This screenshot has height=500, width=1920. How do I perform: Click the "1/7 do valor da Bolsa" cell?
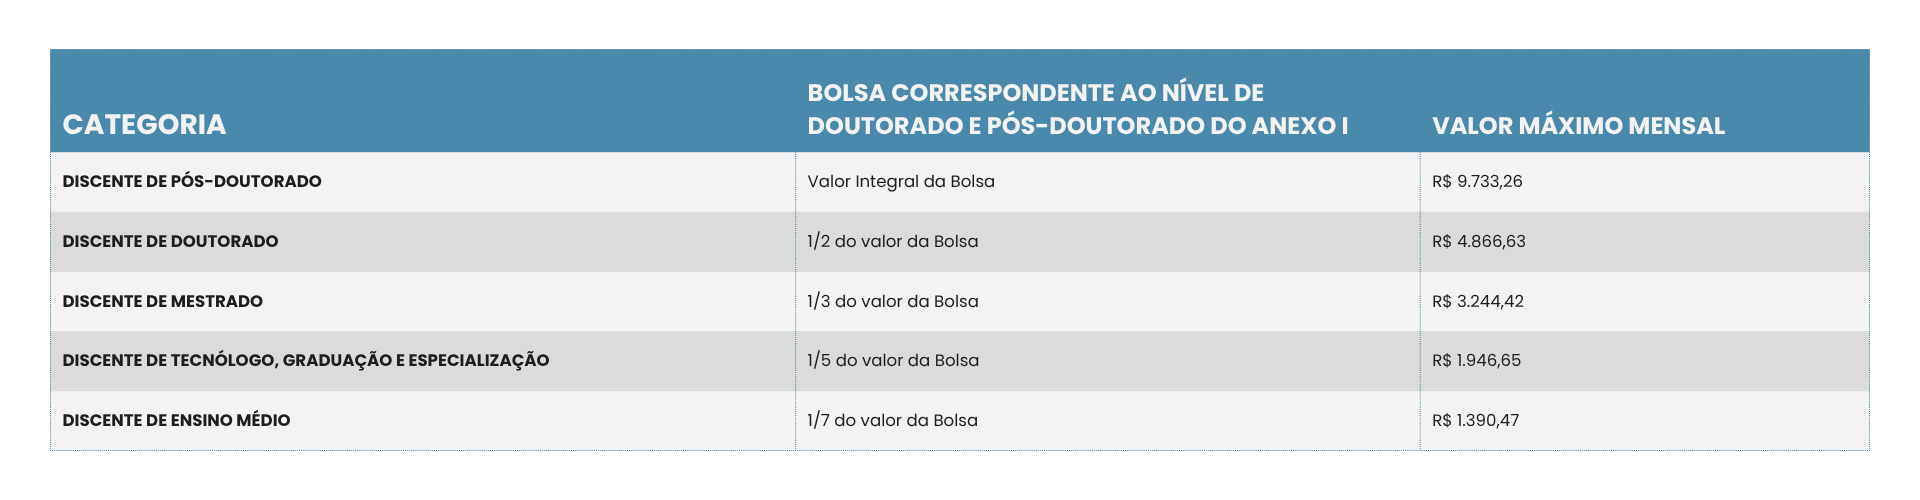tap(892, 420)
